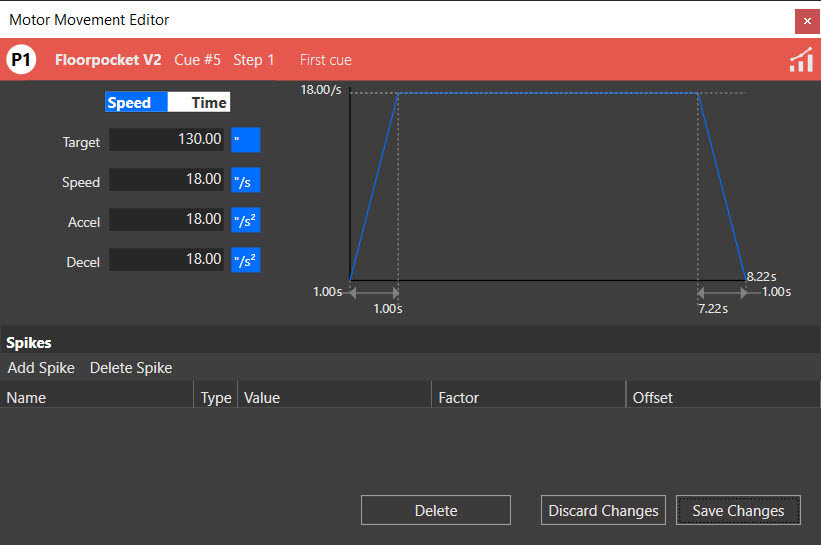Click the Target value input field

pyautogui.click(x=167, y=140)
